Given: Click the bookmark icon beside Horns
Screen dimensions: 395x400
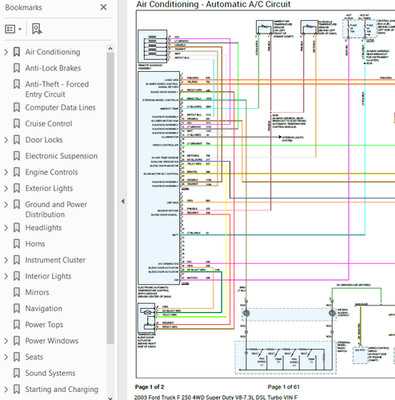Looking at the screenshot, I should [x=16, y=244].
